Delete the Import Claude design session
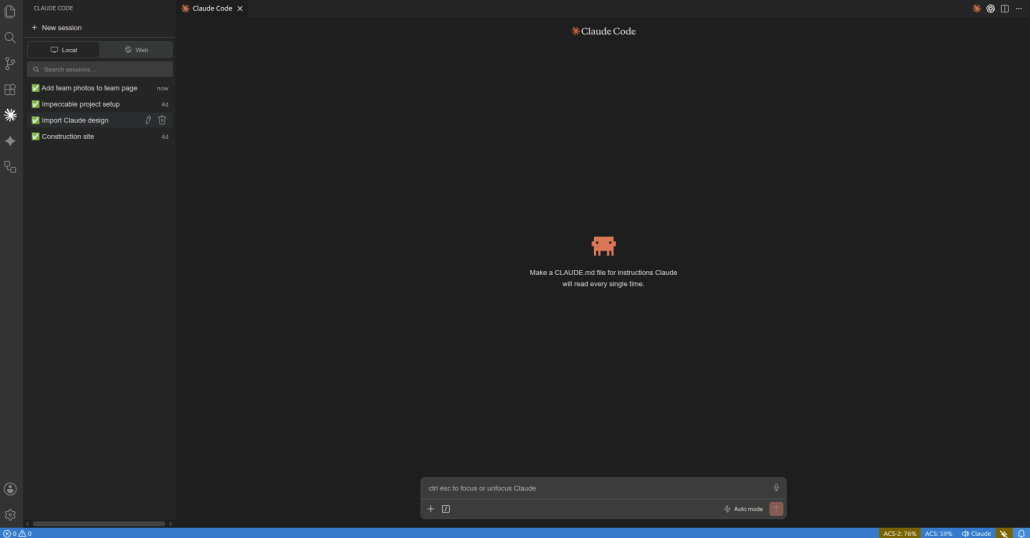This screenshot has width=1030, height=538. click(162, 120)
